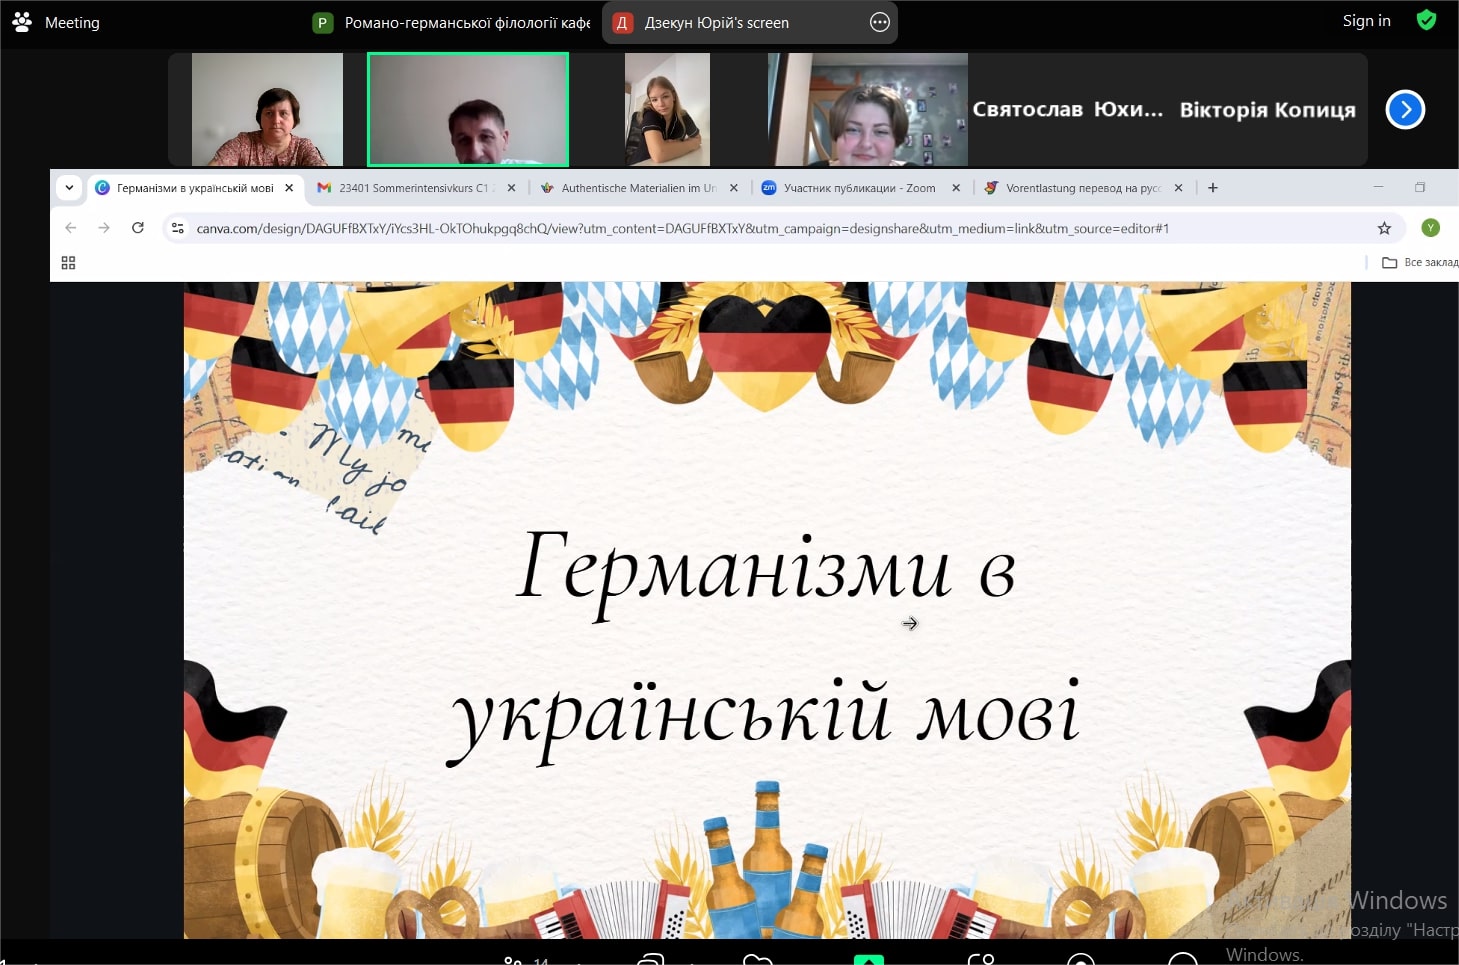Open the apps grid icon on bookmarks bar
1459x965 pixels.
(68, 263)
